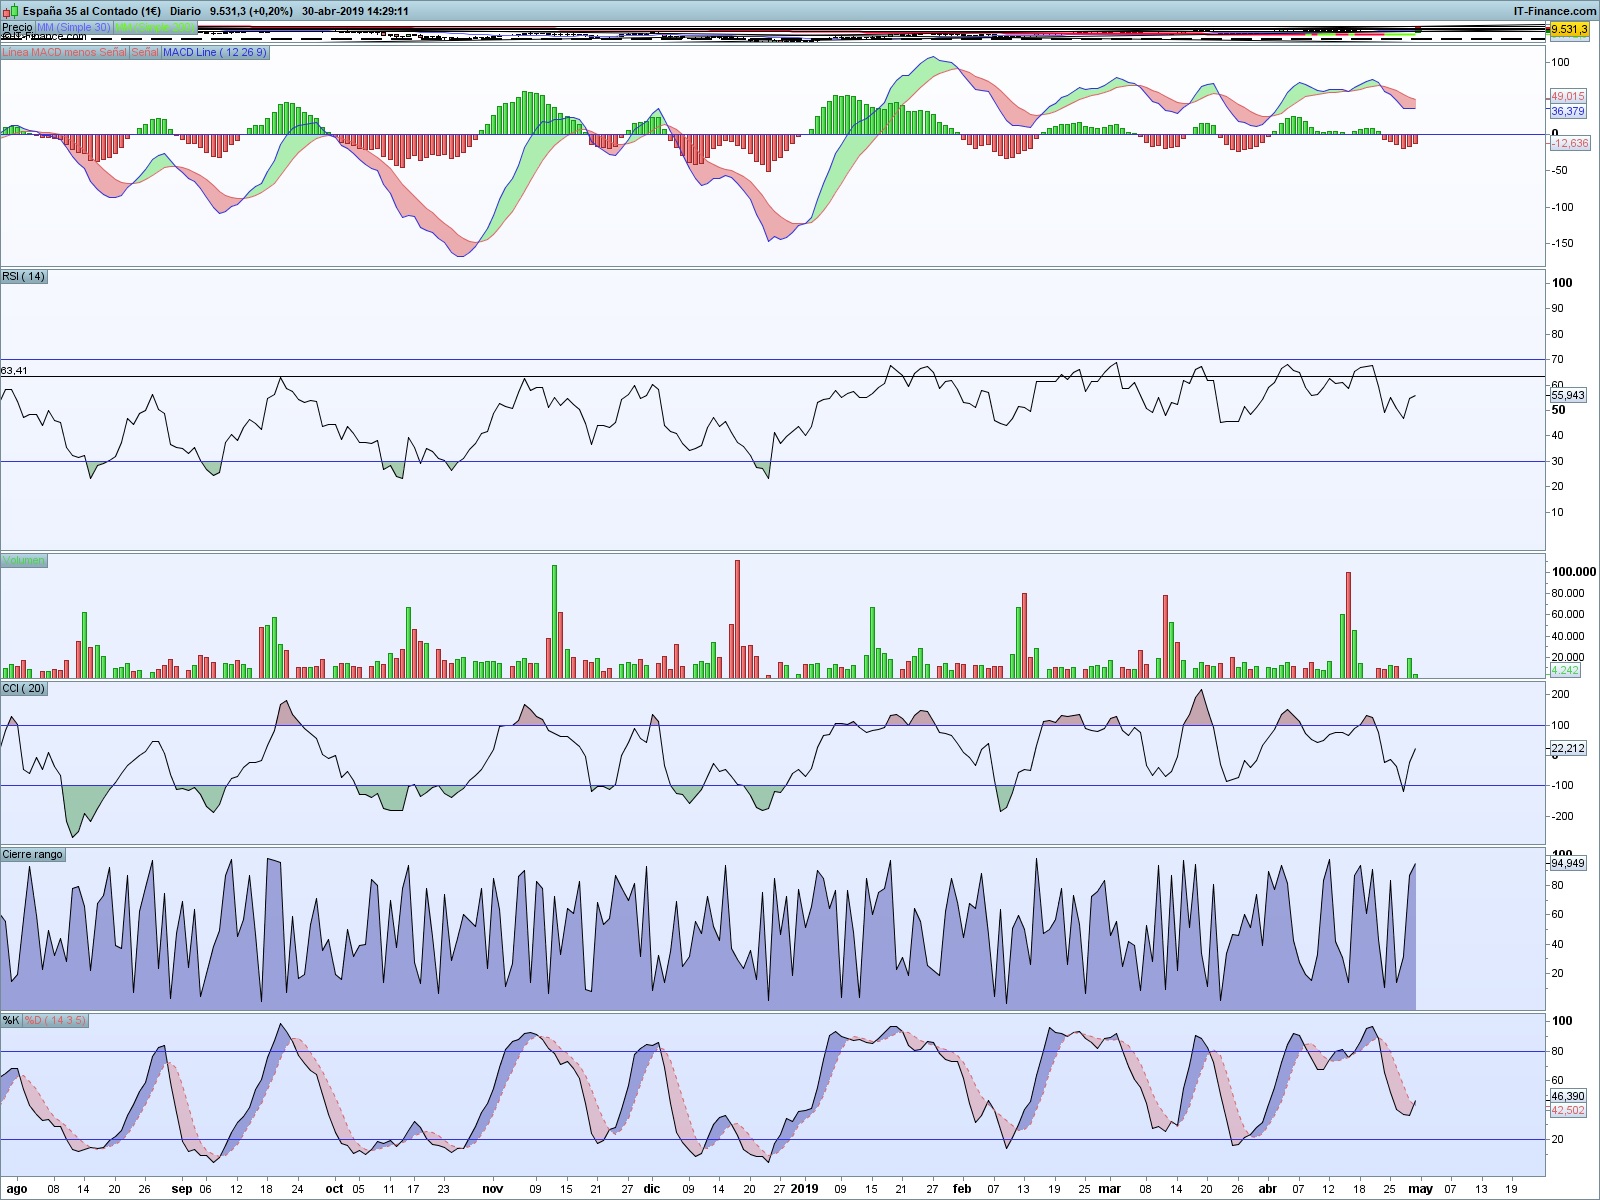The height and width of the screenshot is (1200, 1600).
Task: Click the oct month on the date axis
Action: pos(334,1189)
